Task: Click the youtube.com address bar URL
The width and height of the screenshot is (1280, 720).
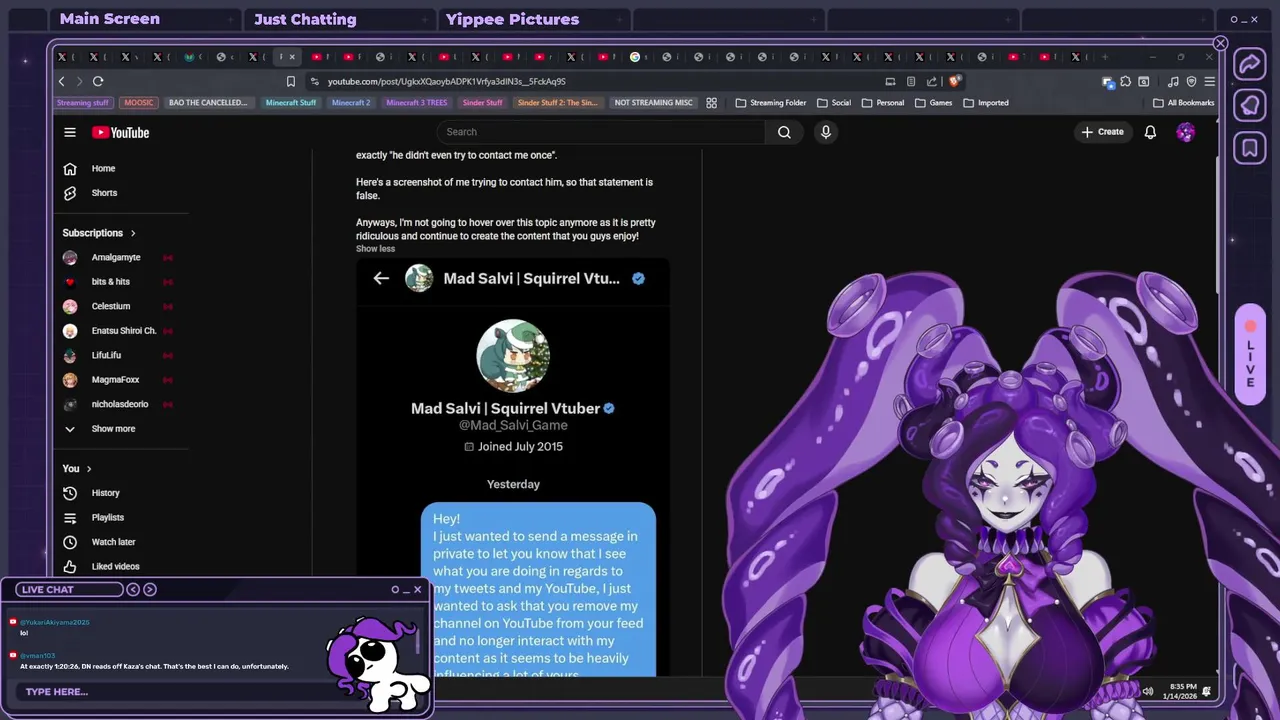Action: (446, 82)
